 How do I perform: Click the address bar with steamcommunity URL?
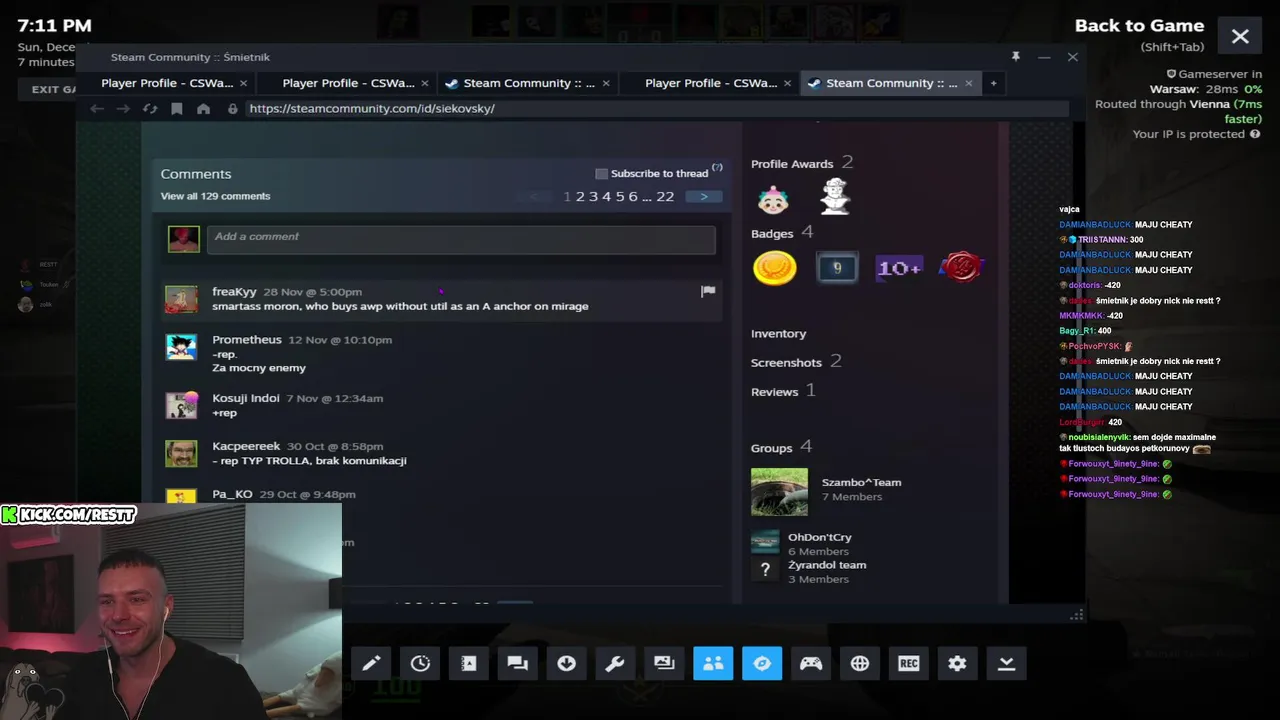655,108
